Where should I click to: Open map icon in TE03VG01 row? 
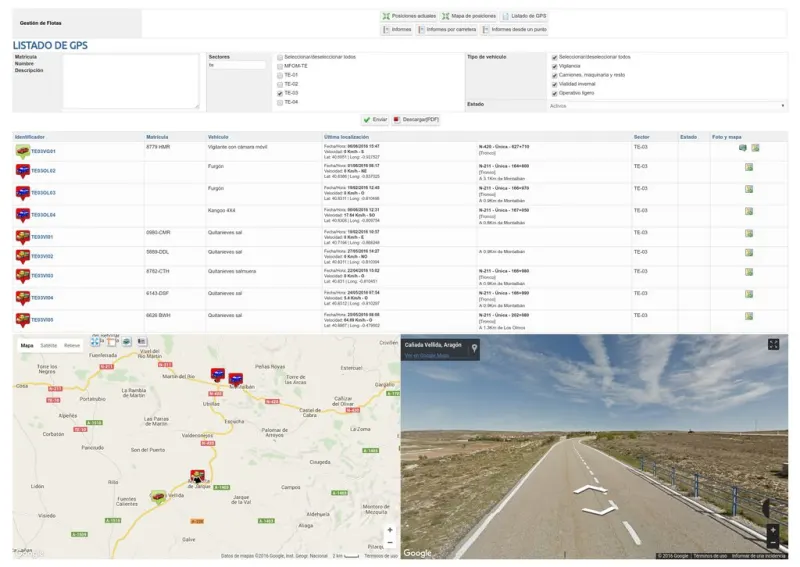tap(755, 148)
